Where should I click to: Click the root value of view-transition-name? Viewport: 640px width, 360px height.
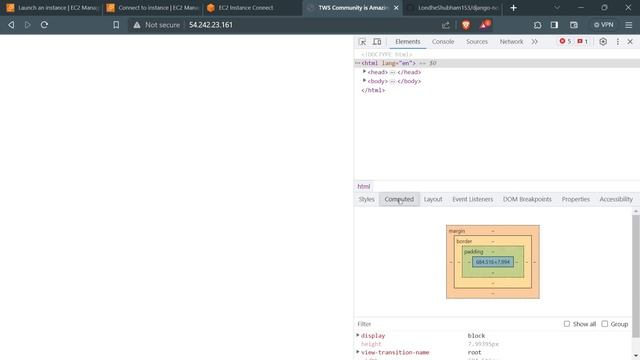(x=474, y=352)
